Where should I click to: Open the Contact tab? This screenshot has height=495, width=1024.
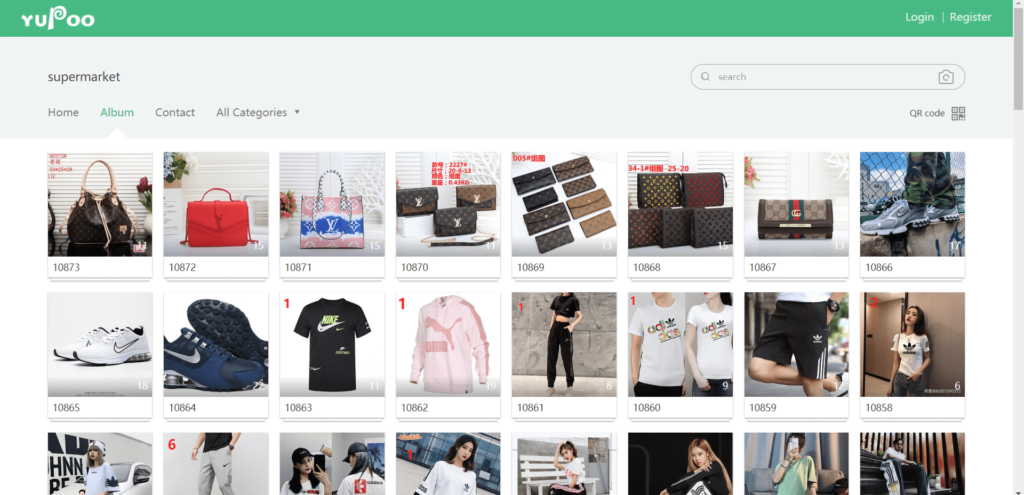(x=175, y=112)
